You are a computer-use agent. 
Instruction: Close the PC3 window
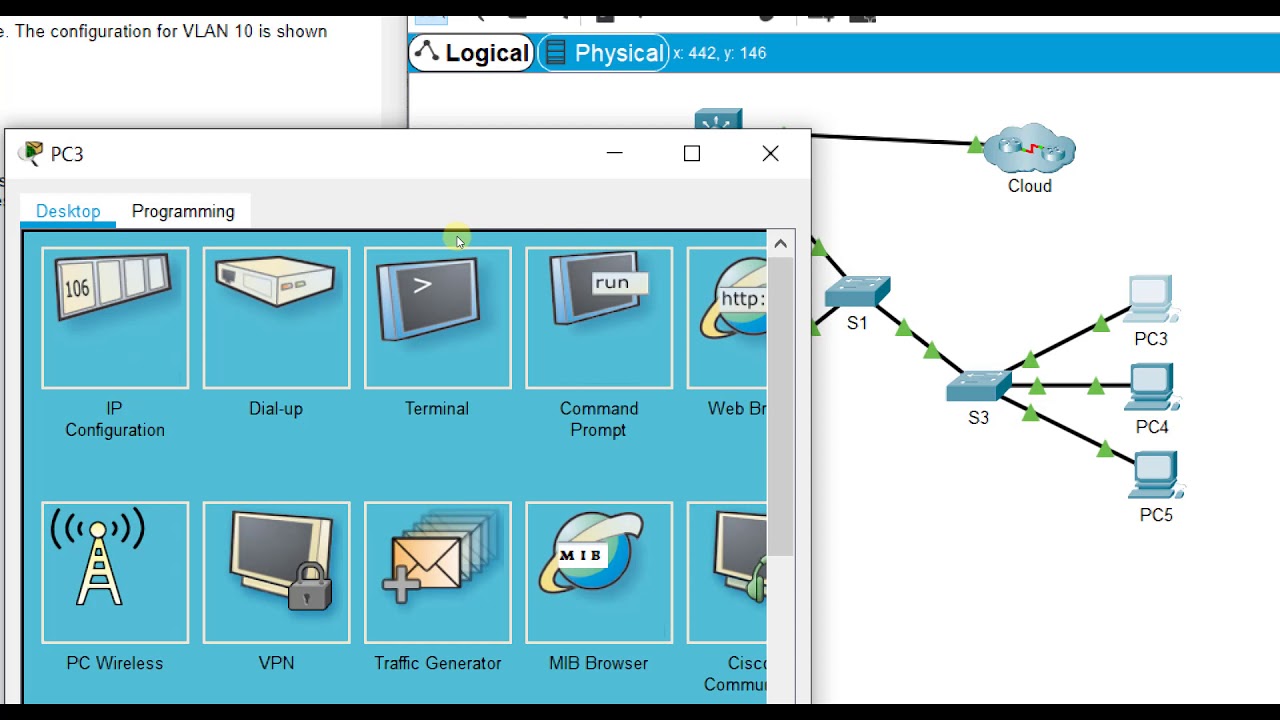(x=770, y=153)
